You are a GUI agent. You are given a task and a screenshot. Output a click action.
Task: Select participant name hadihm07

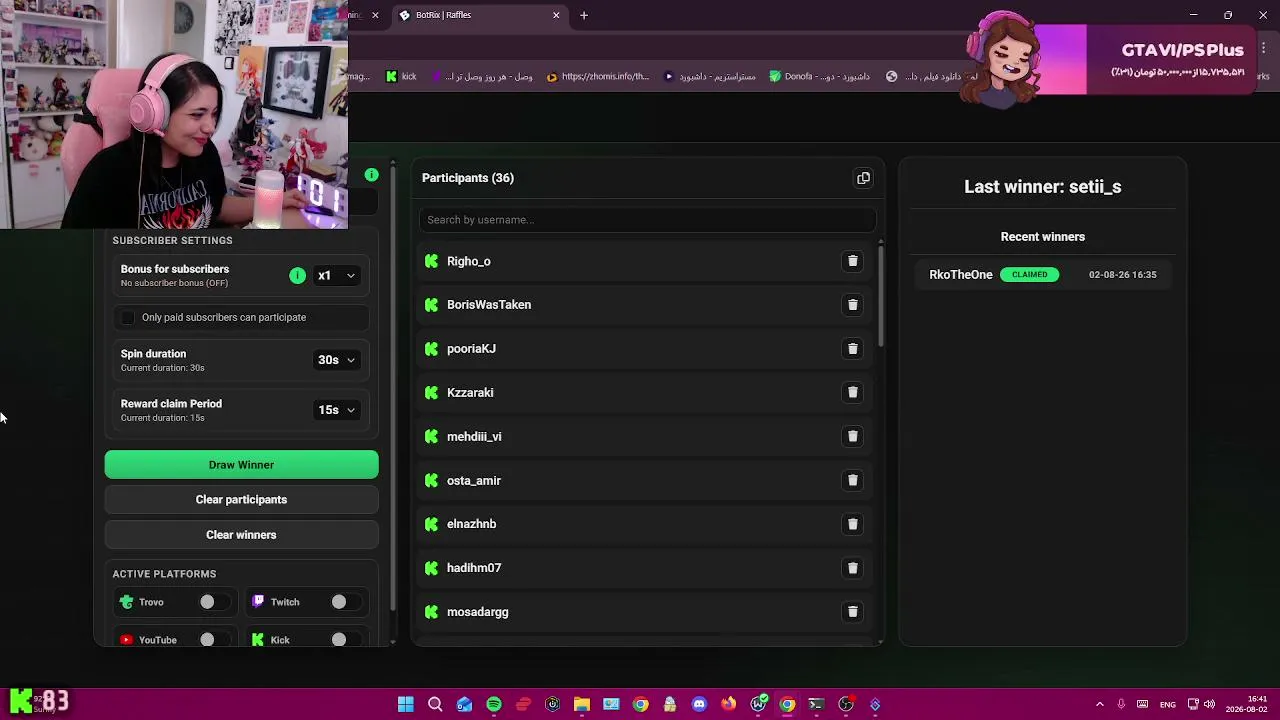point(474,568)
